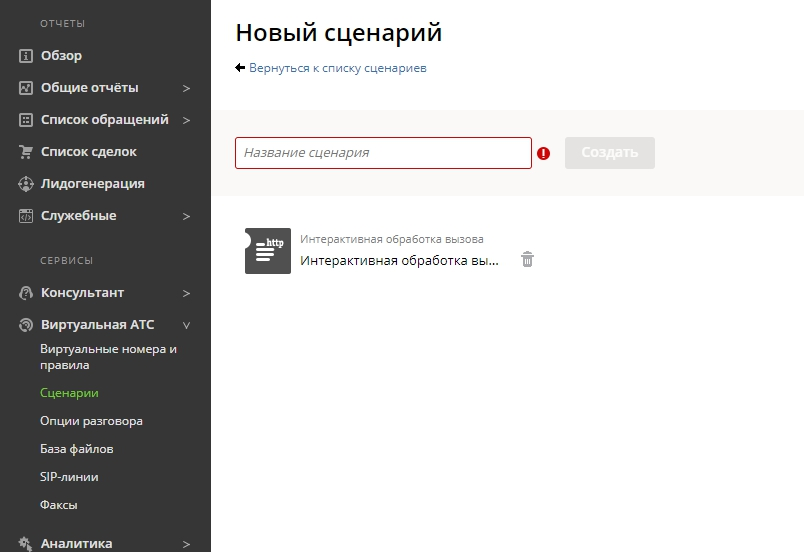Screen dimensions: 804x552
Task: Click the Обзор info icon
Action: coord(26,56)
